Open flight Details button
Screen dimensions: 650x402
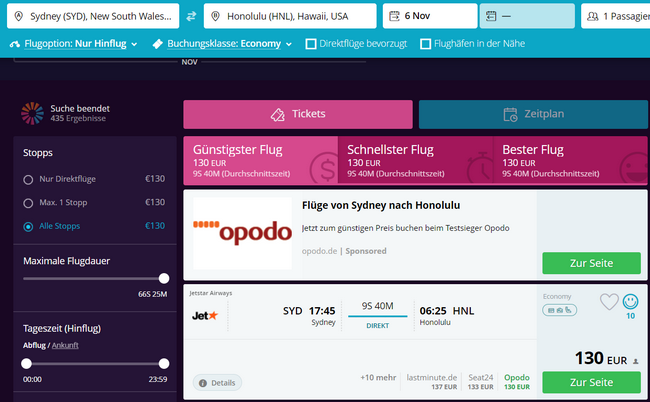coord(217,383)
